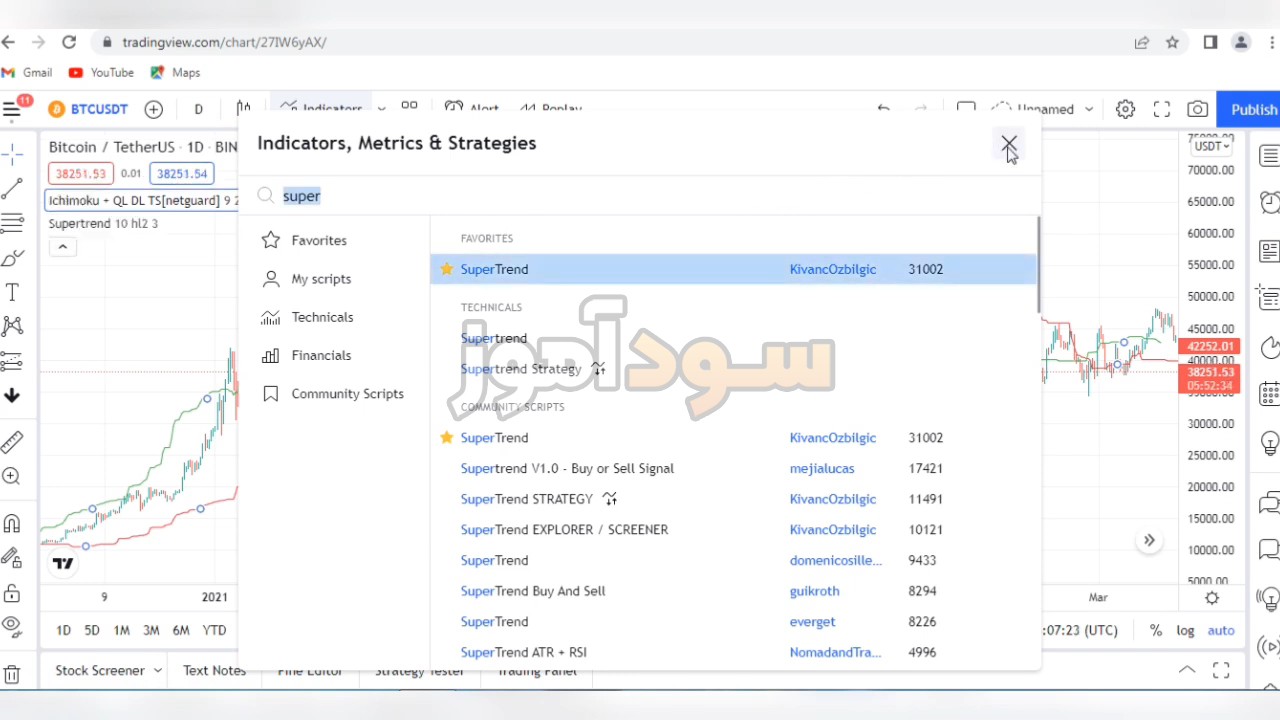
Task: Add highlighted SuperTrend from Favorites list
Action: point(734,269)
